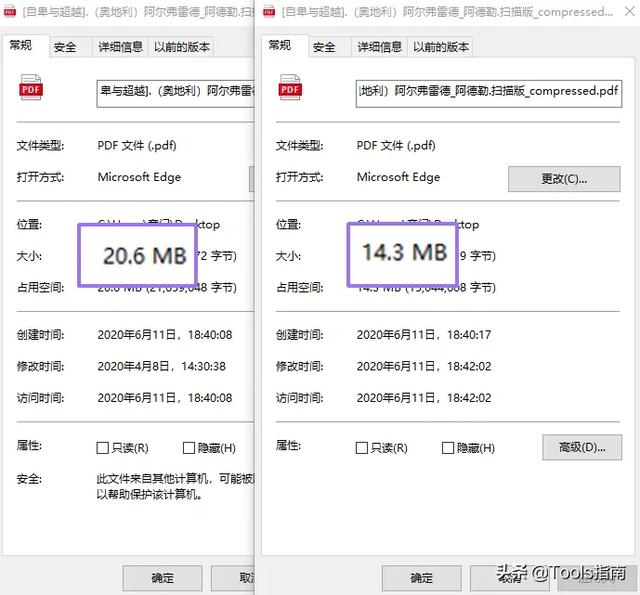This screenshot has height=595, width=640.
Task: Click 确定 button in right window
Action: (x=422, y=578)
